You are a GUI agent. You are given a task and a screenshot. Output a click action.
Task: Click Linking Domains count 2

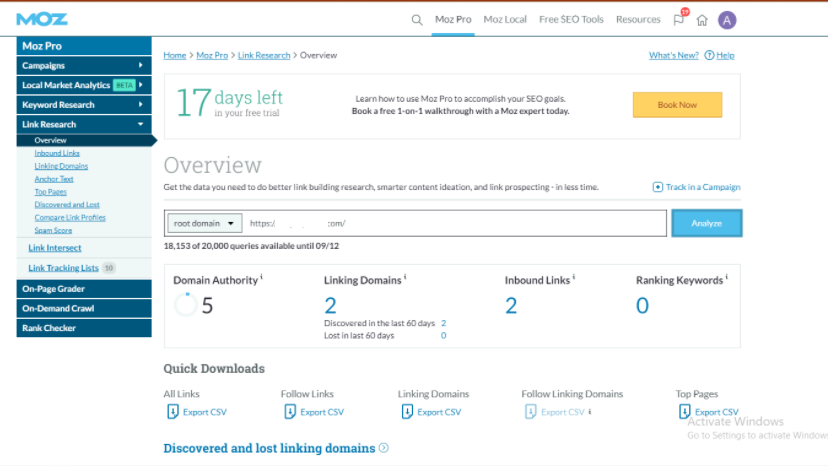click(x=331, y=305)
